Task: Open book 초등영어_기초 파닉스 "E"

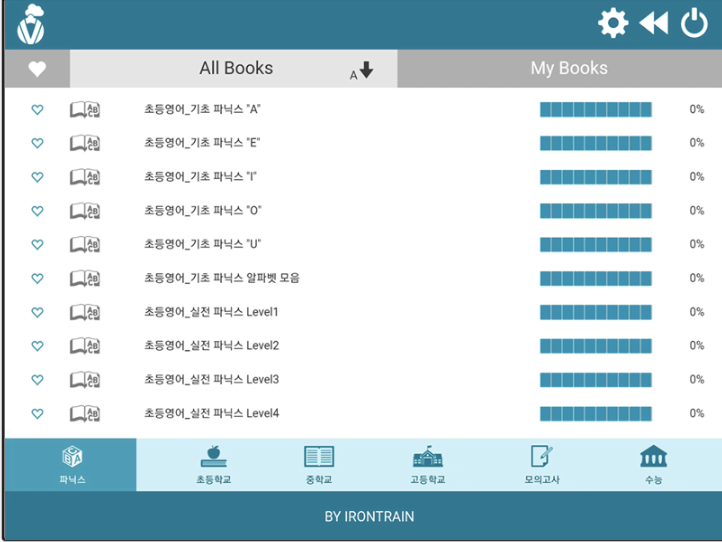Action: pos(202,143)
